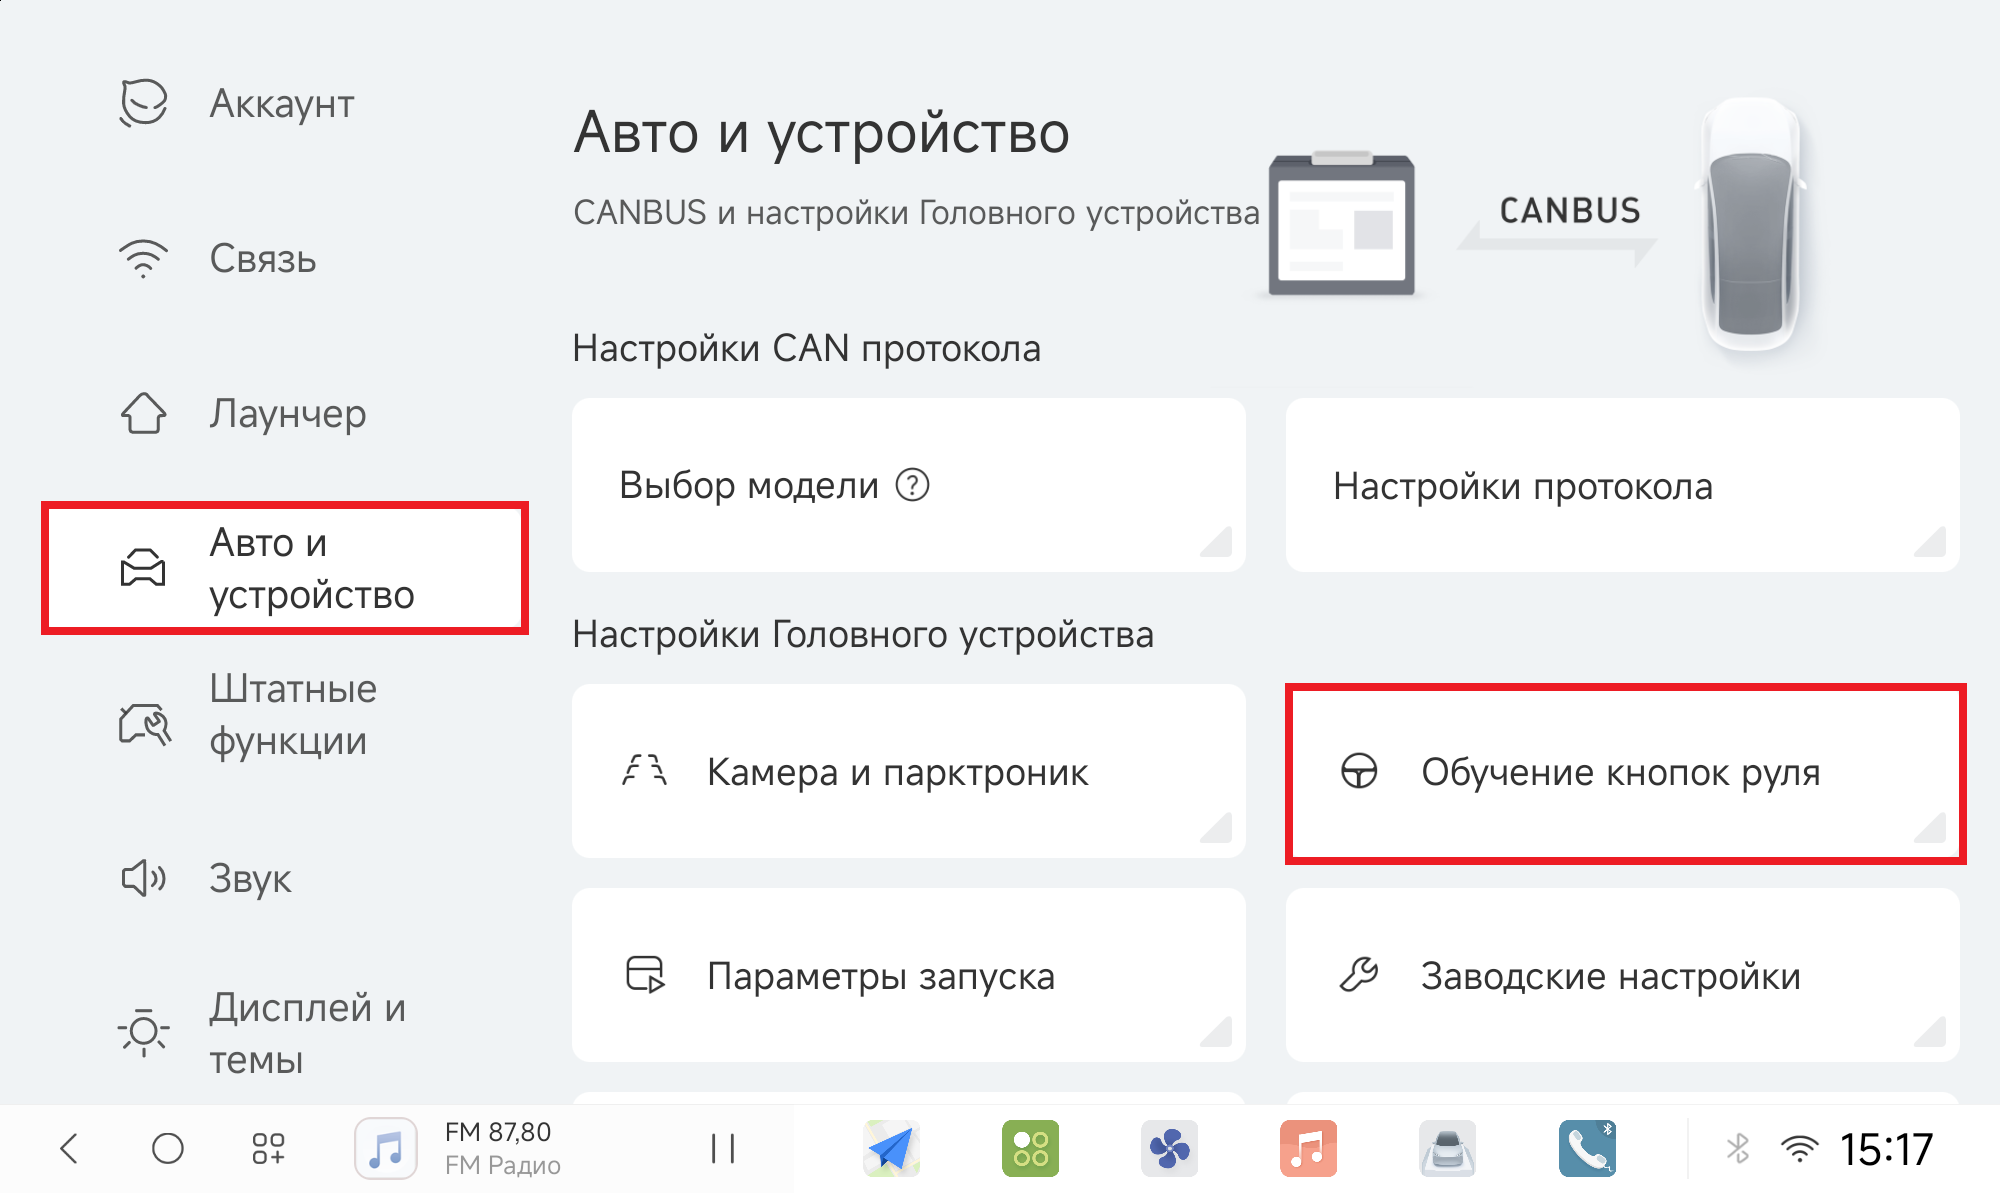Open the car app in dock
Screen dimensions: 2000x1200
(x=1447, y=1148)
